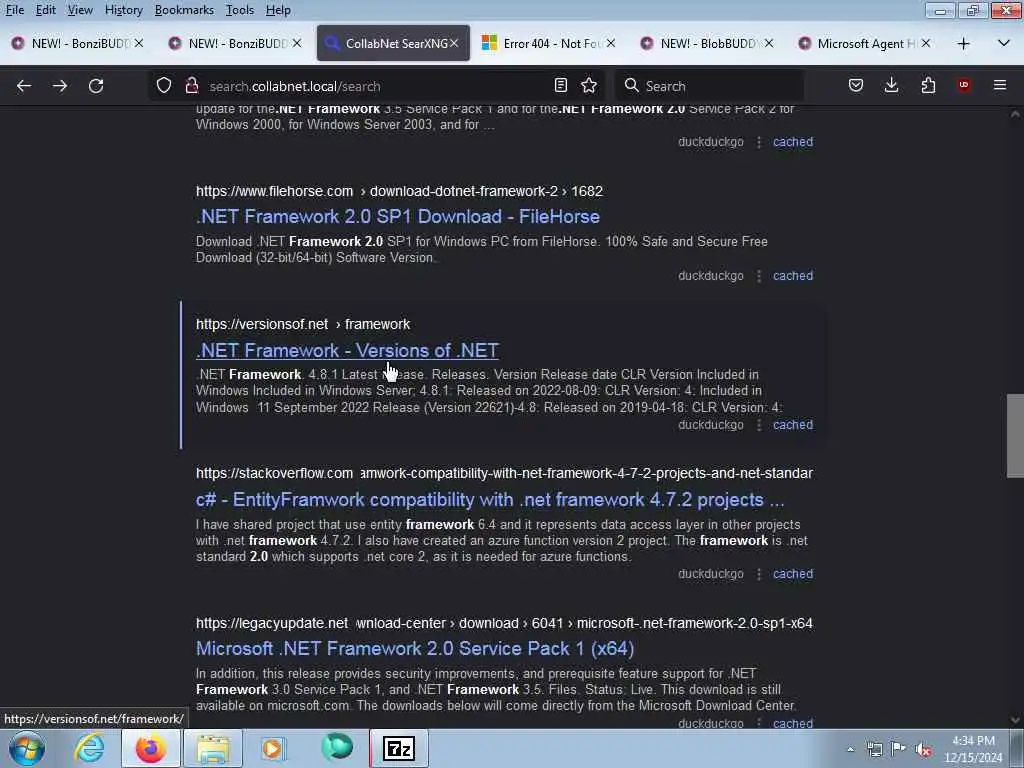Switch to the NEW! - BlobBUDDY tab
Image resolution: width=1024 pixels, height=768 pixels.
pos(705,43)
